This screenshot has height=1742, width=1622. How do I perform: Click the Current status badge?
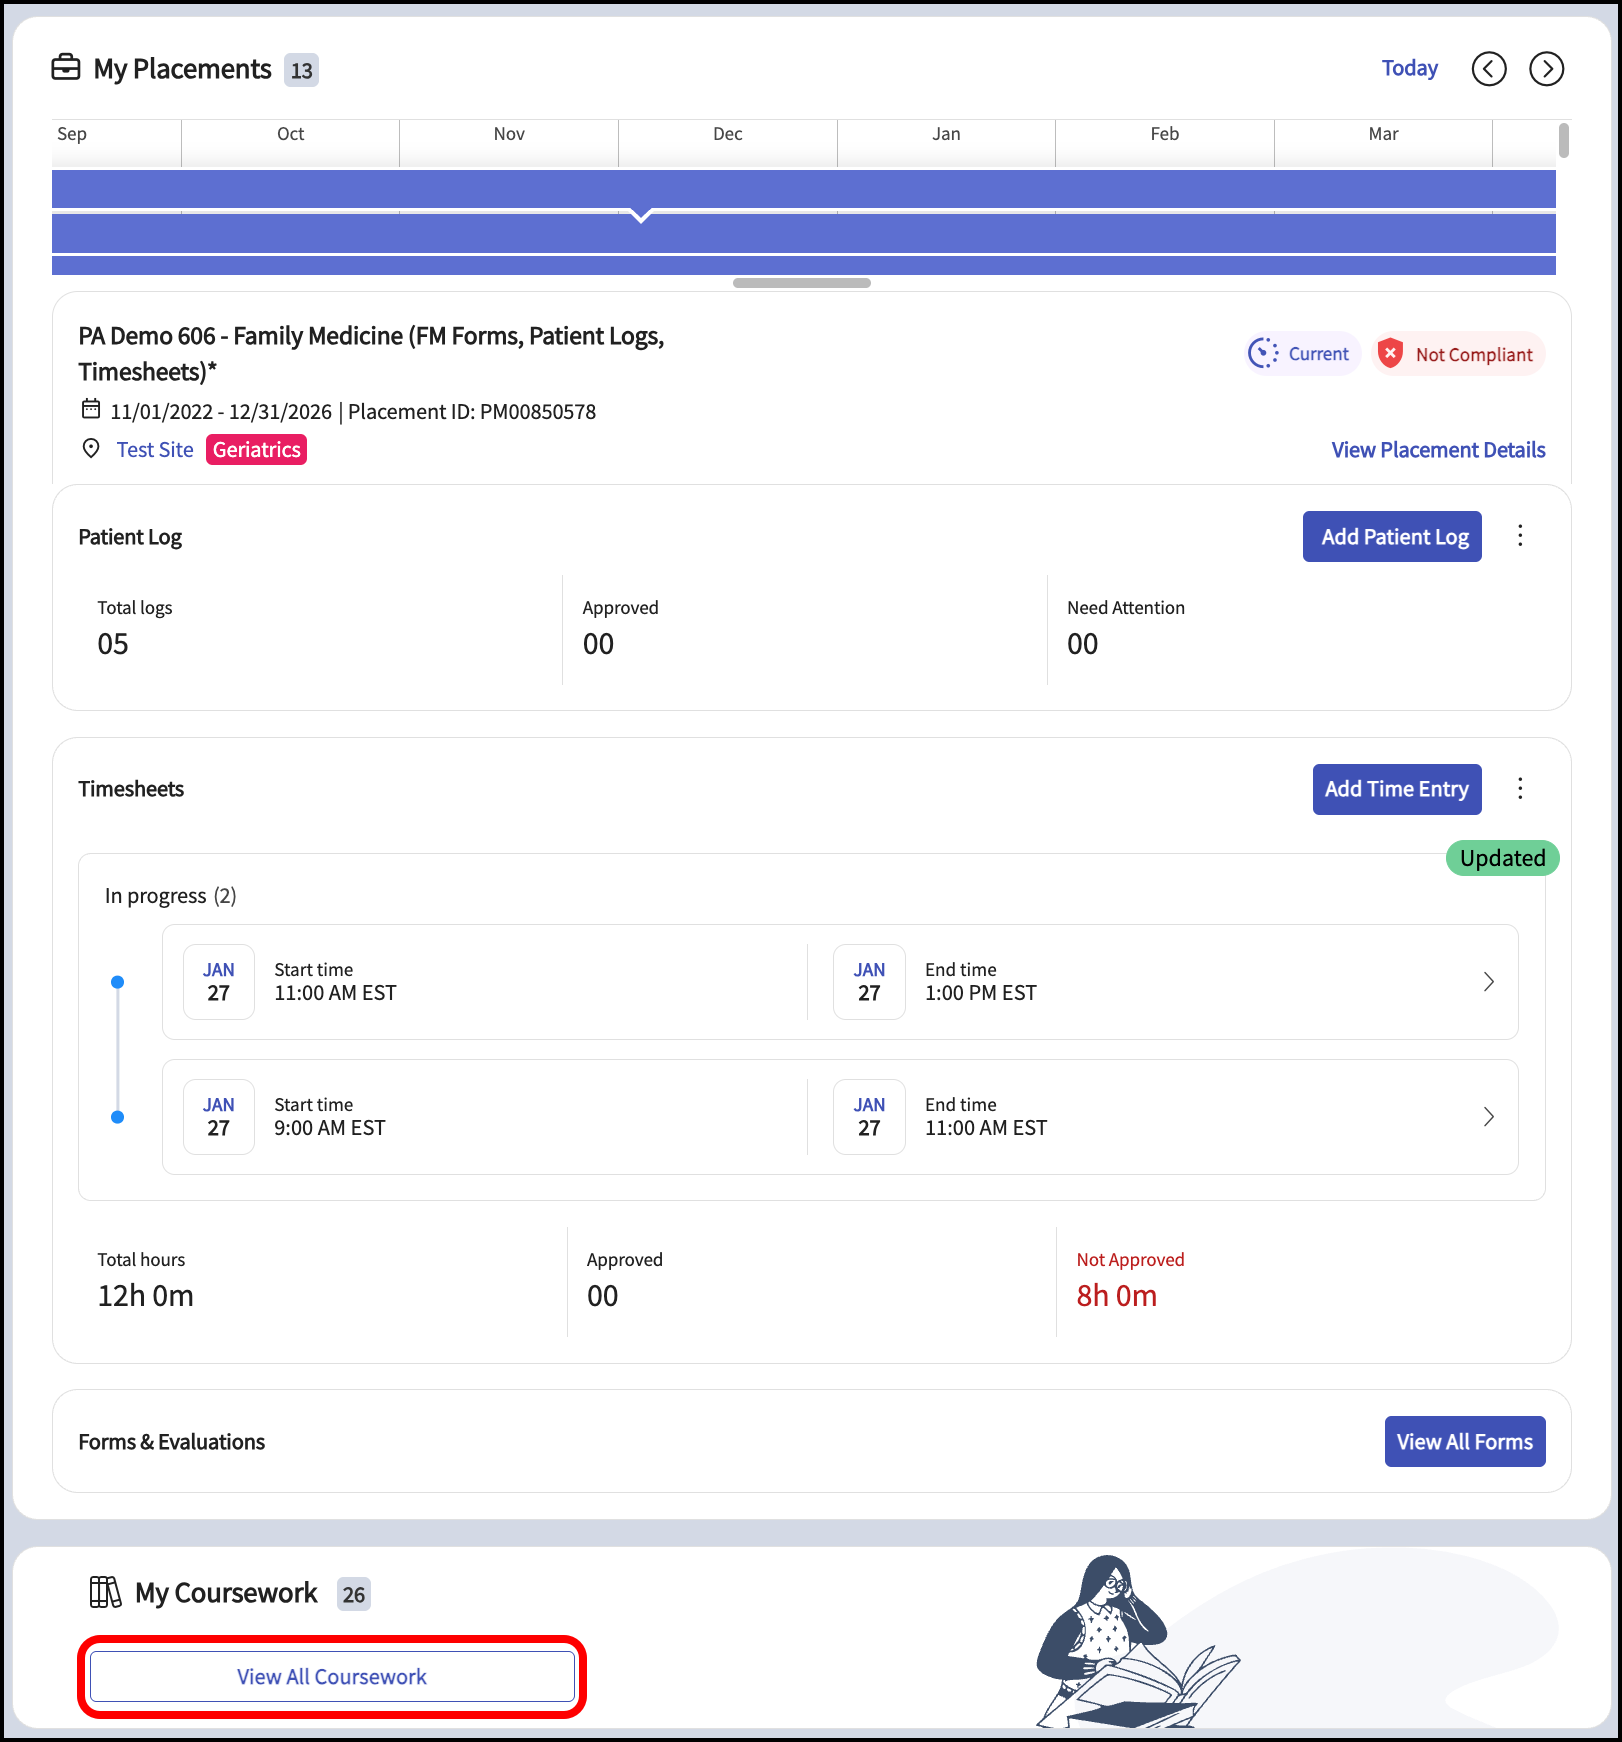point(1302,354)
